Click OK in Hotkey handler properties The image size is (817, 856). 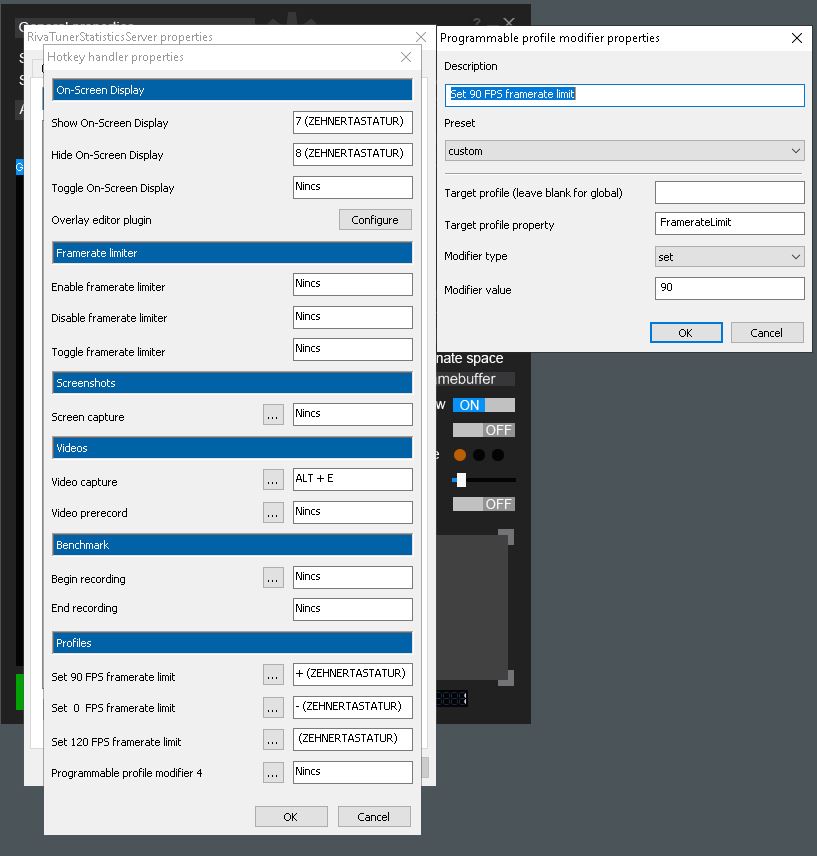click(x=291, y=817)
